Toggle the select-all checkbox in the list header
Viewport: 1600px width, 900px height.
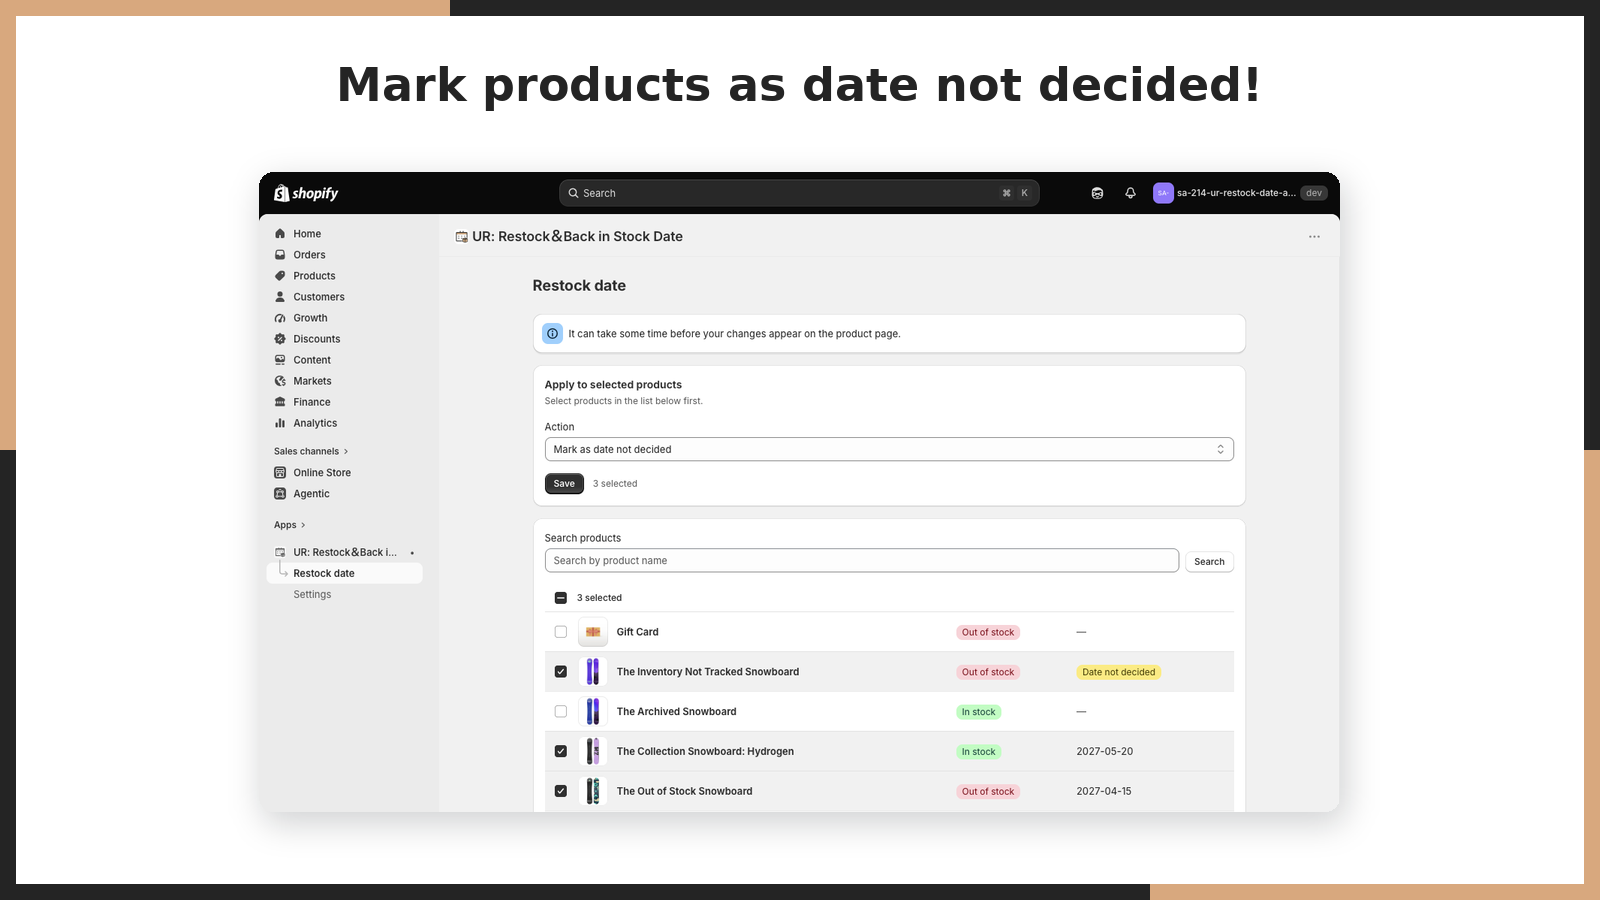click(561, 598)
